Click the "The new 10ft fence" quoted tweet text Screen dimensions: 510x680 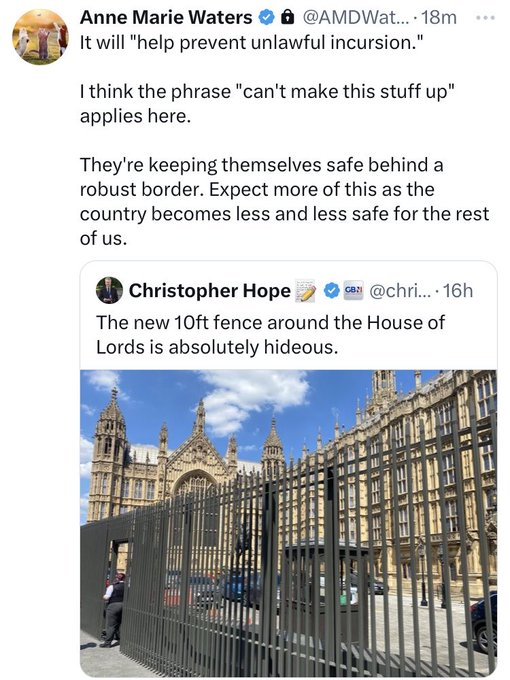(x=270, y=335)
